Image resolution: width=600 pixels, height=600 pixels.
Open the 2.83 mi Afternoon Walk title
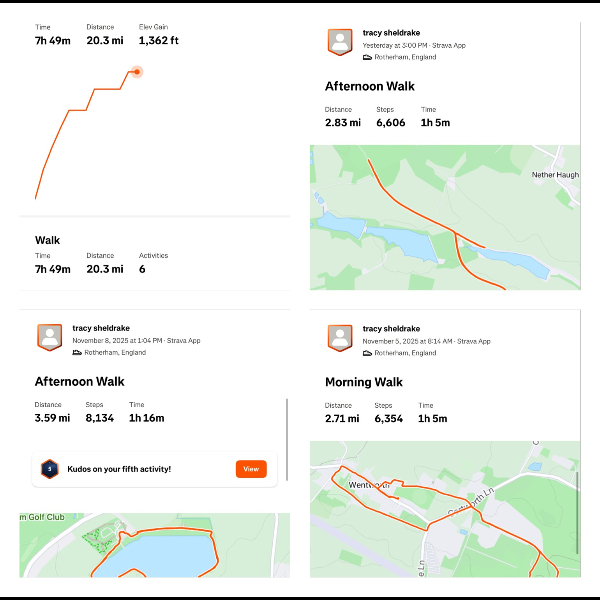pos(369,87)
